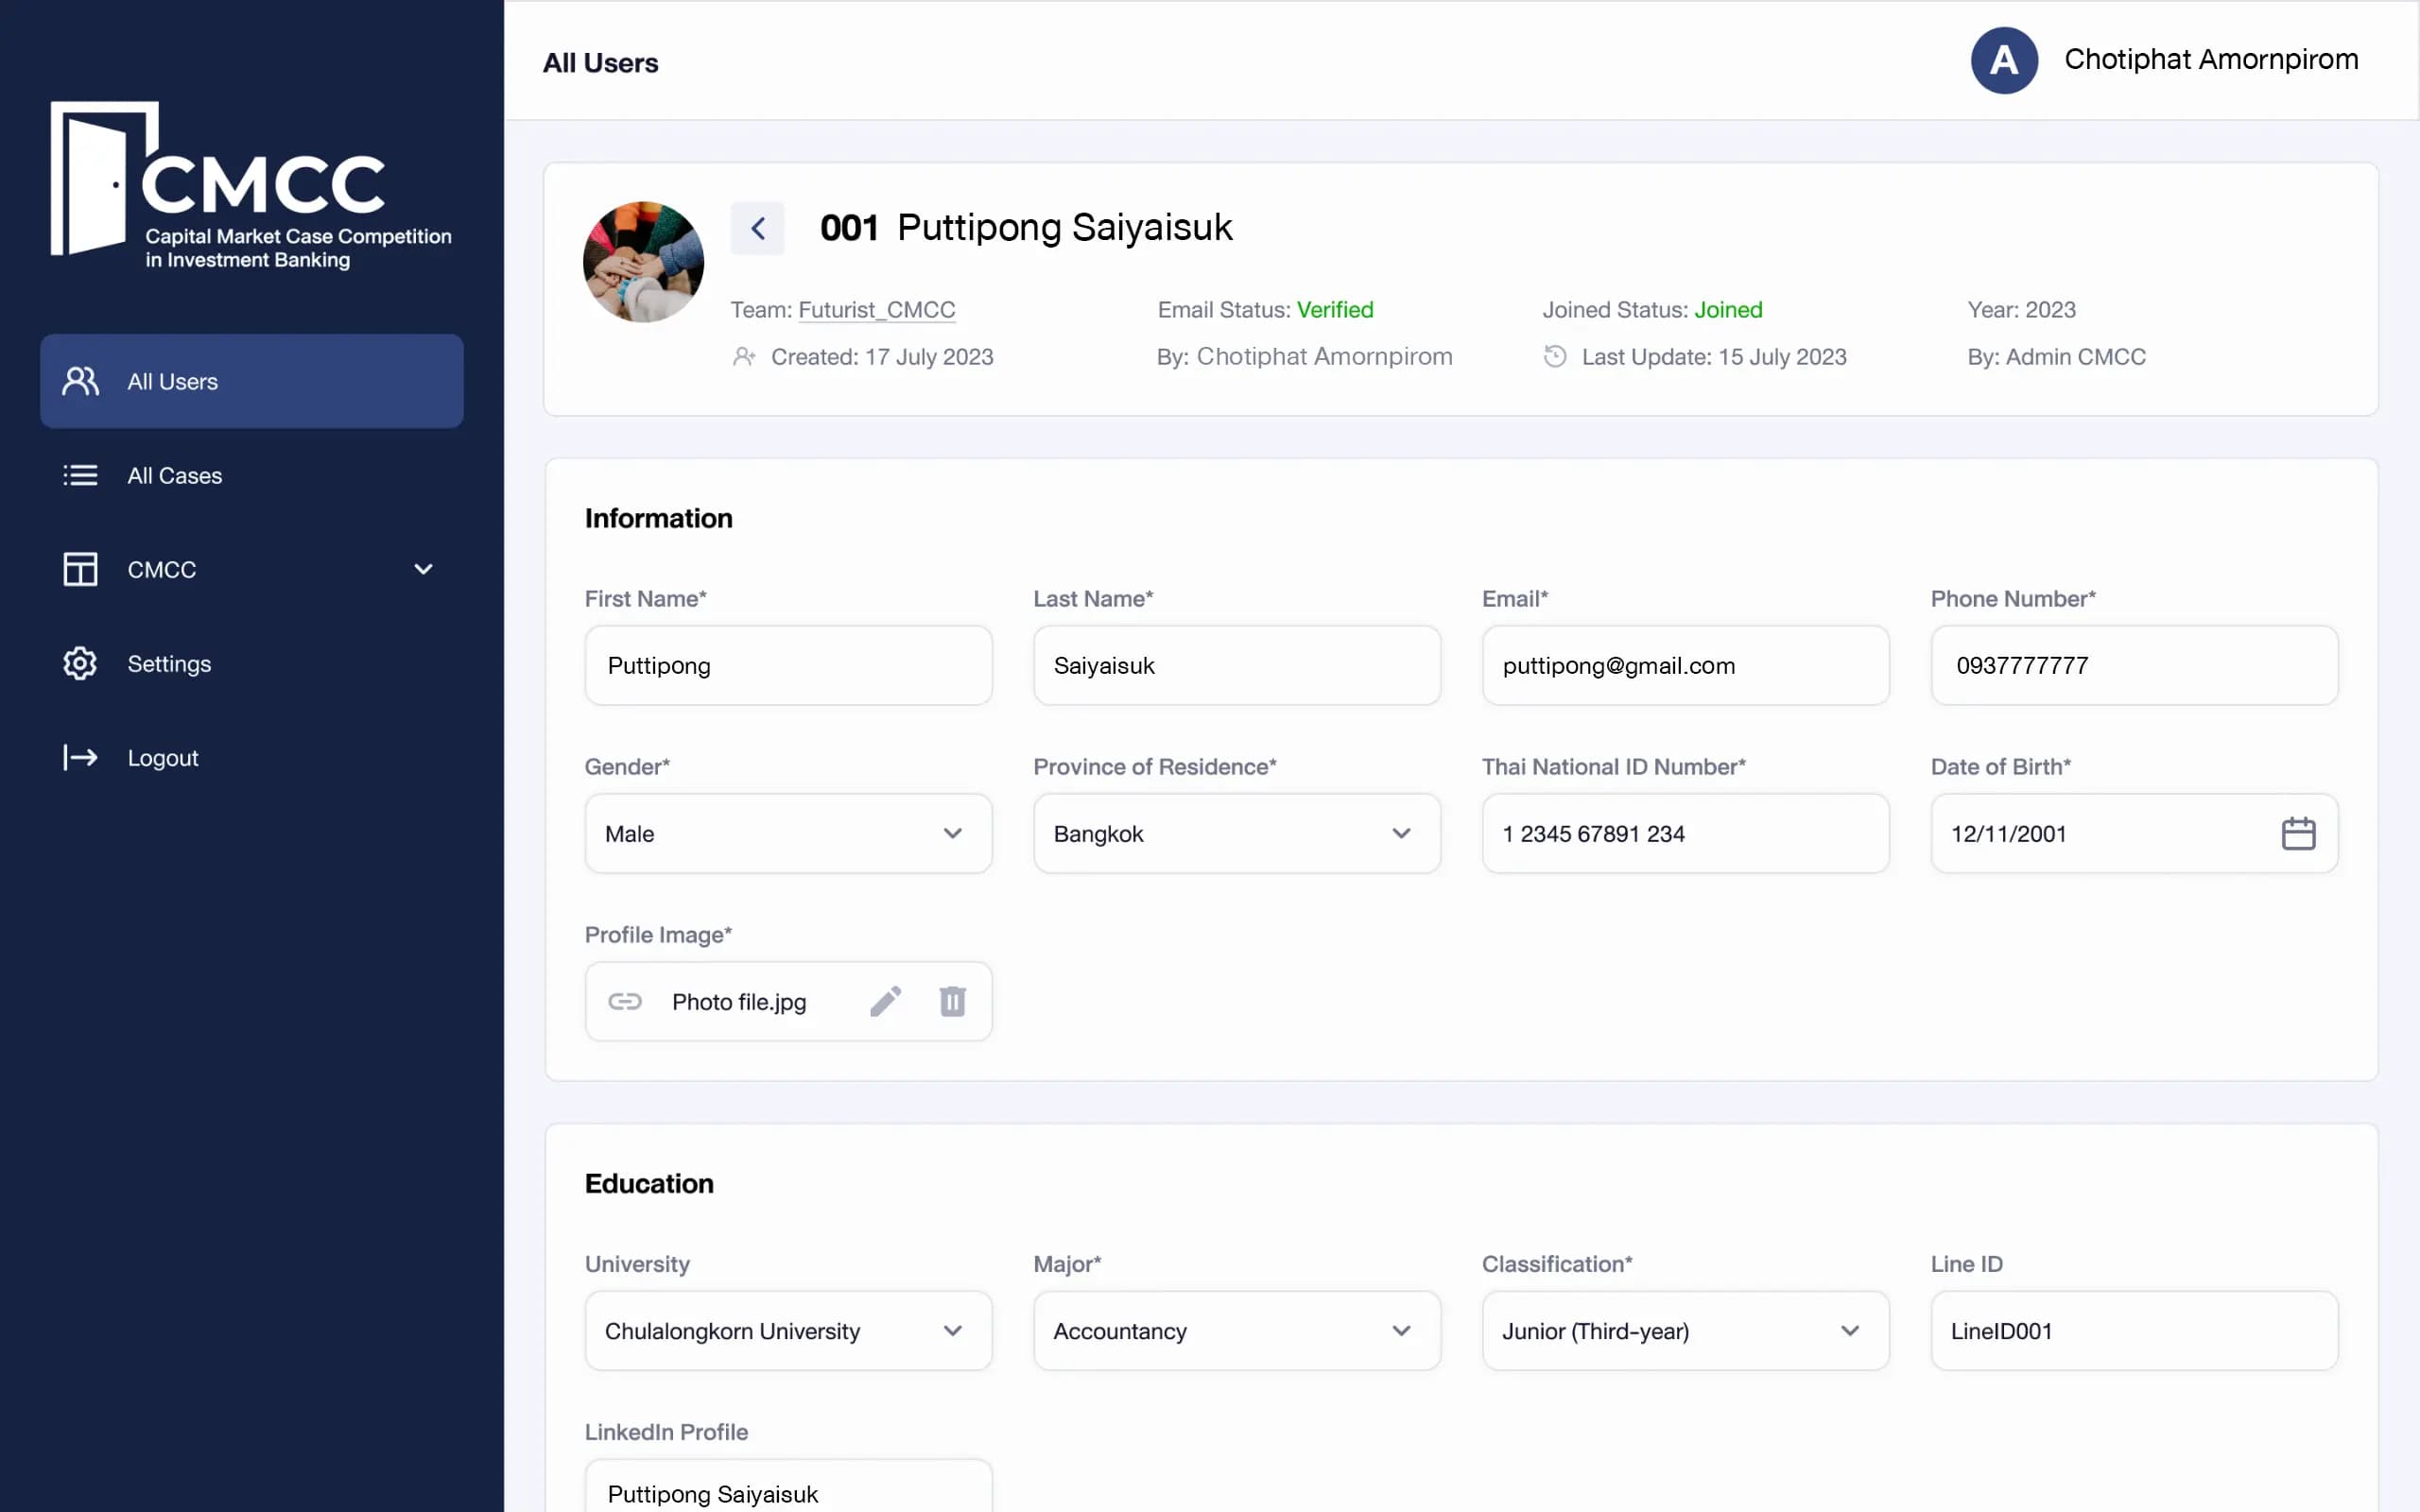The height and width of the screenshot is (1512, 2420).
Task: Click the Settings gear icon in sidebar
Action: 80,663
